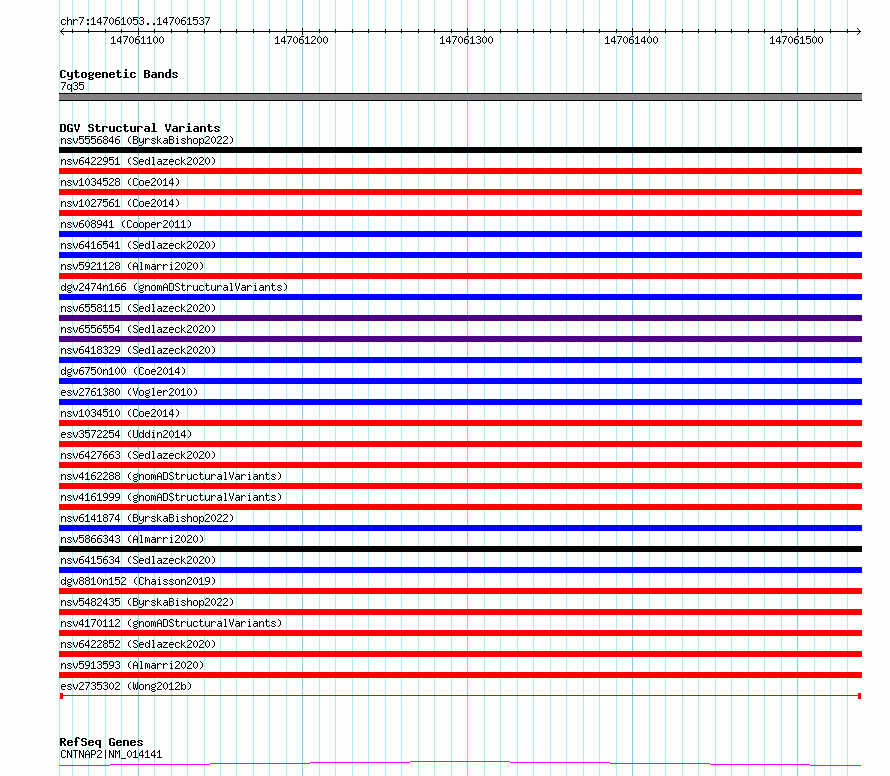Click nsv608941 (Cooper2011) label
Image resolution: width=890 pixels, height=776 pixels.
coord(126,224)
